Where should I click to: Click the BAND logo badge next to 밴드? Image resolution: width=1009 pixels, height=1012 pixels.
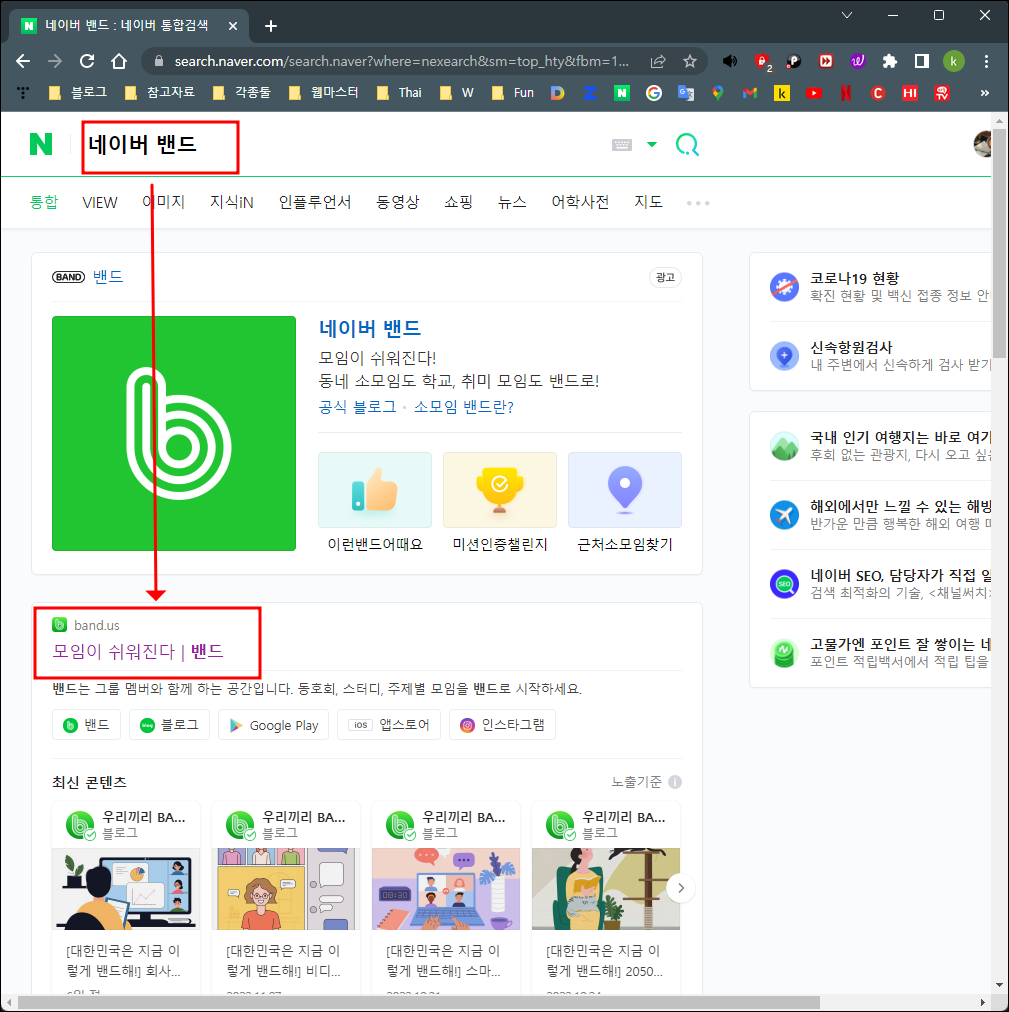coord(67,276)
